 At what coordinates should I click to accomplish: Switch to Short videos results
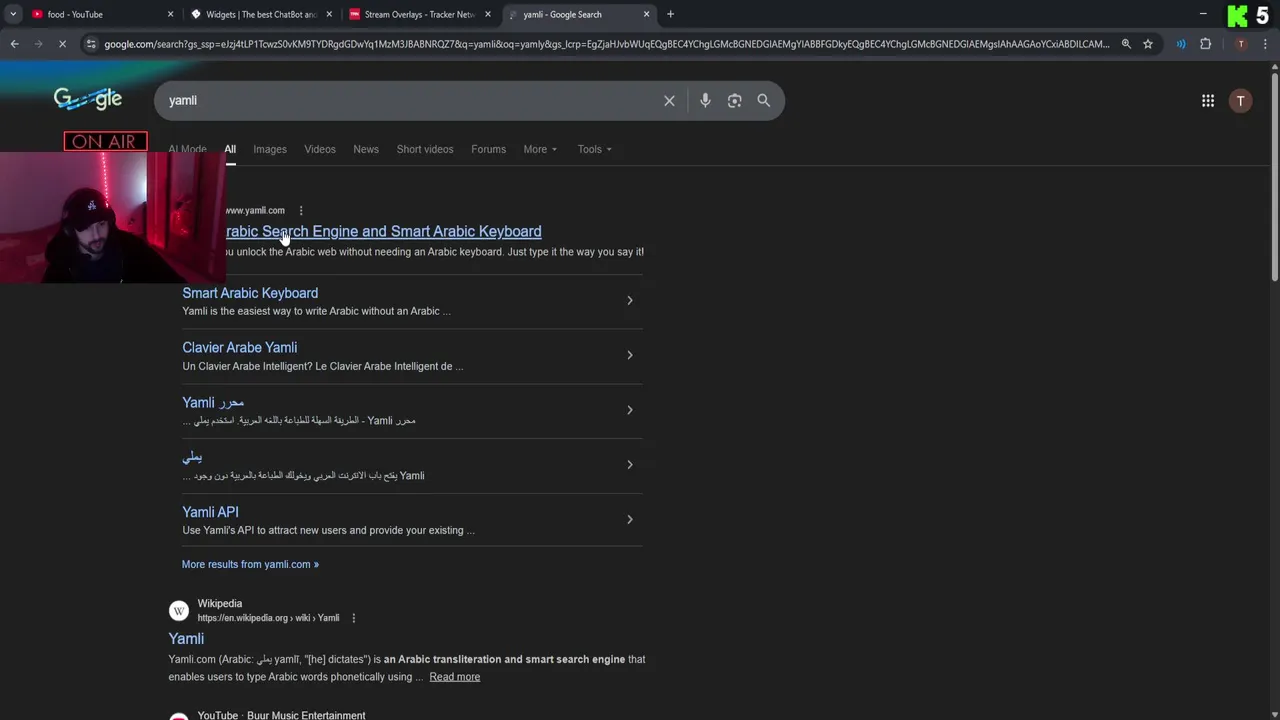tap(425, 149)
